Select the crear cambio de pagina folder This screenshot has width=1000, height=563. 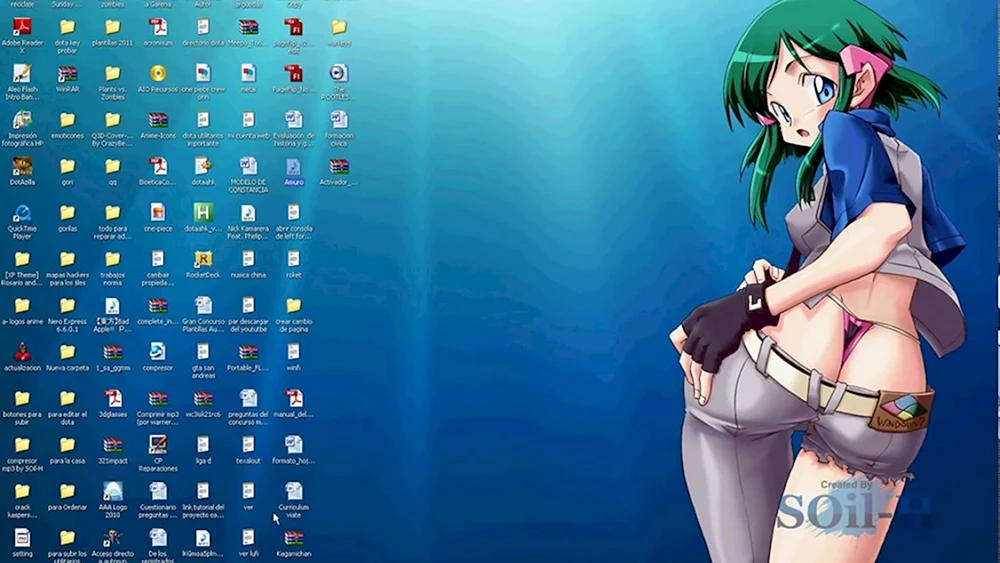click(x=294, y=306)
